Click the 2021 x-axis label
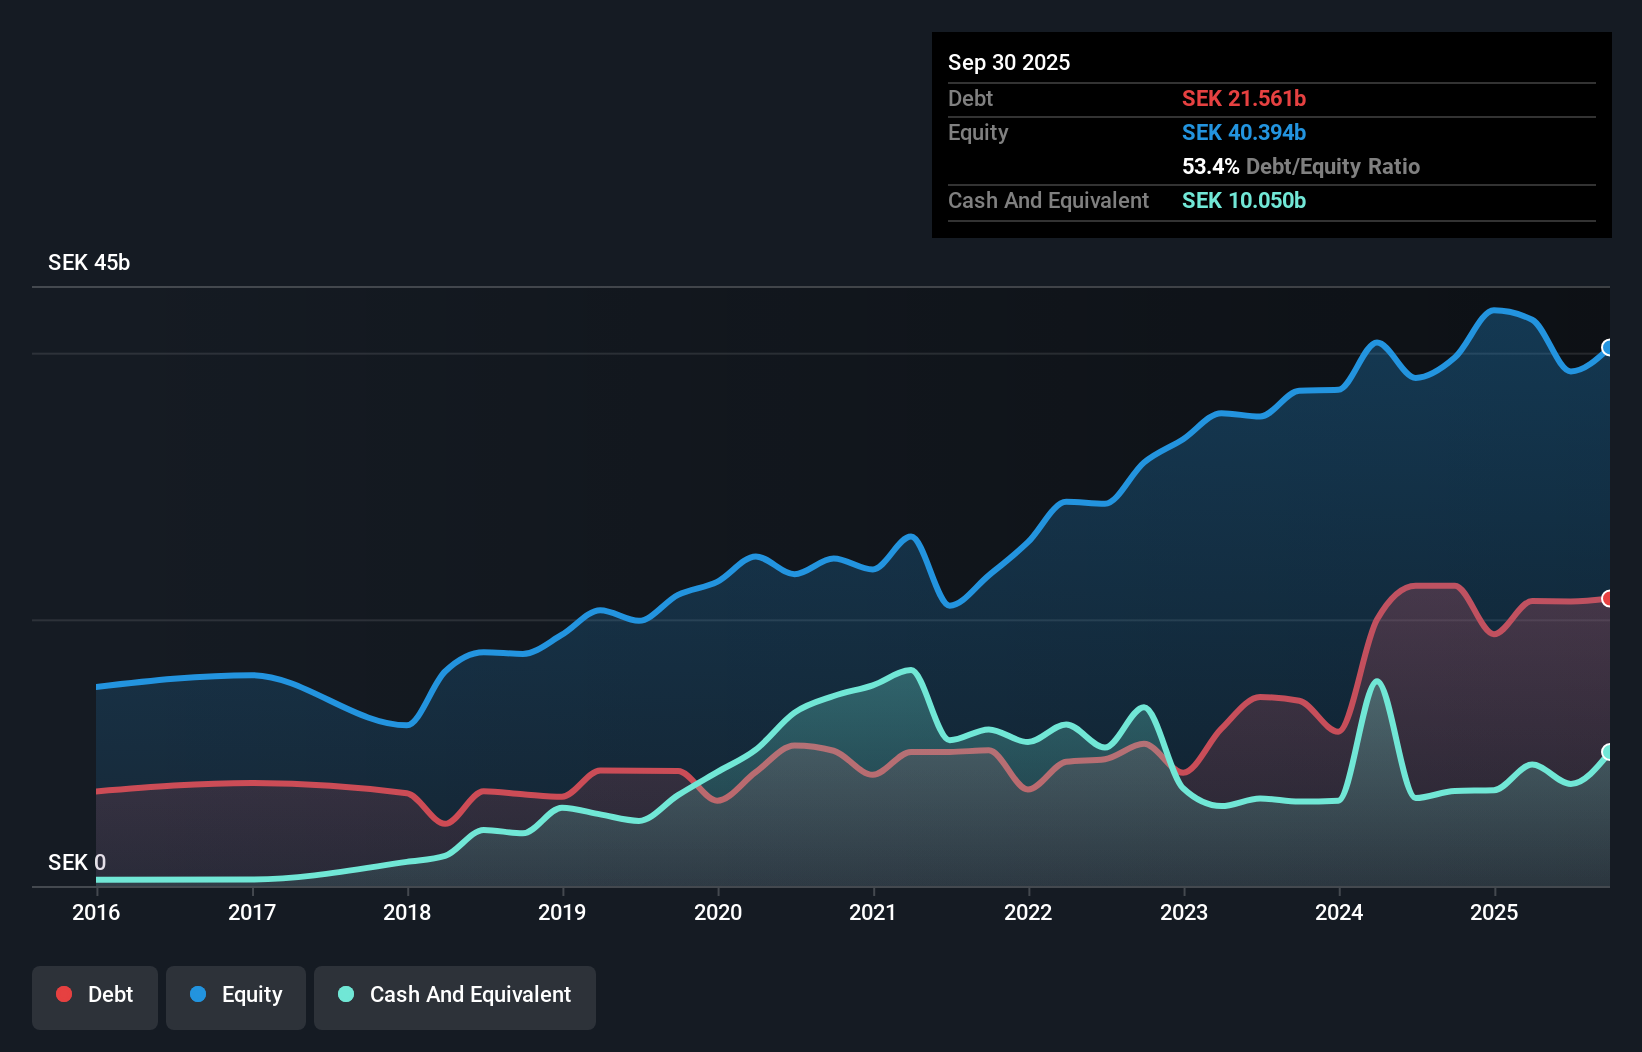 [873, 912]
